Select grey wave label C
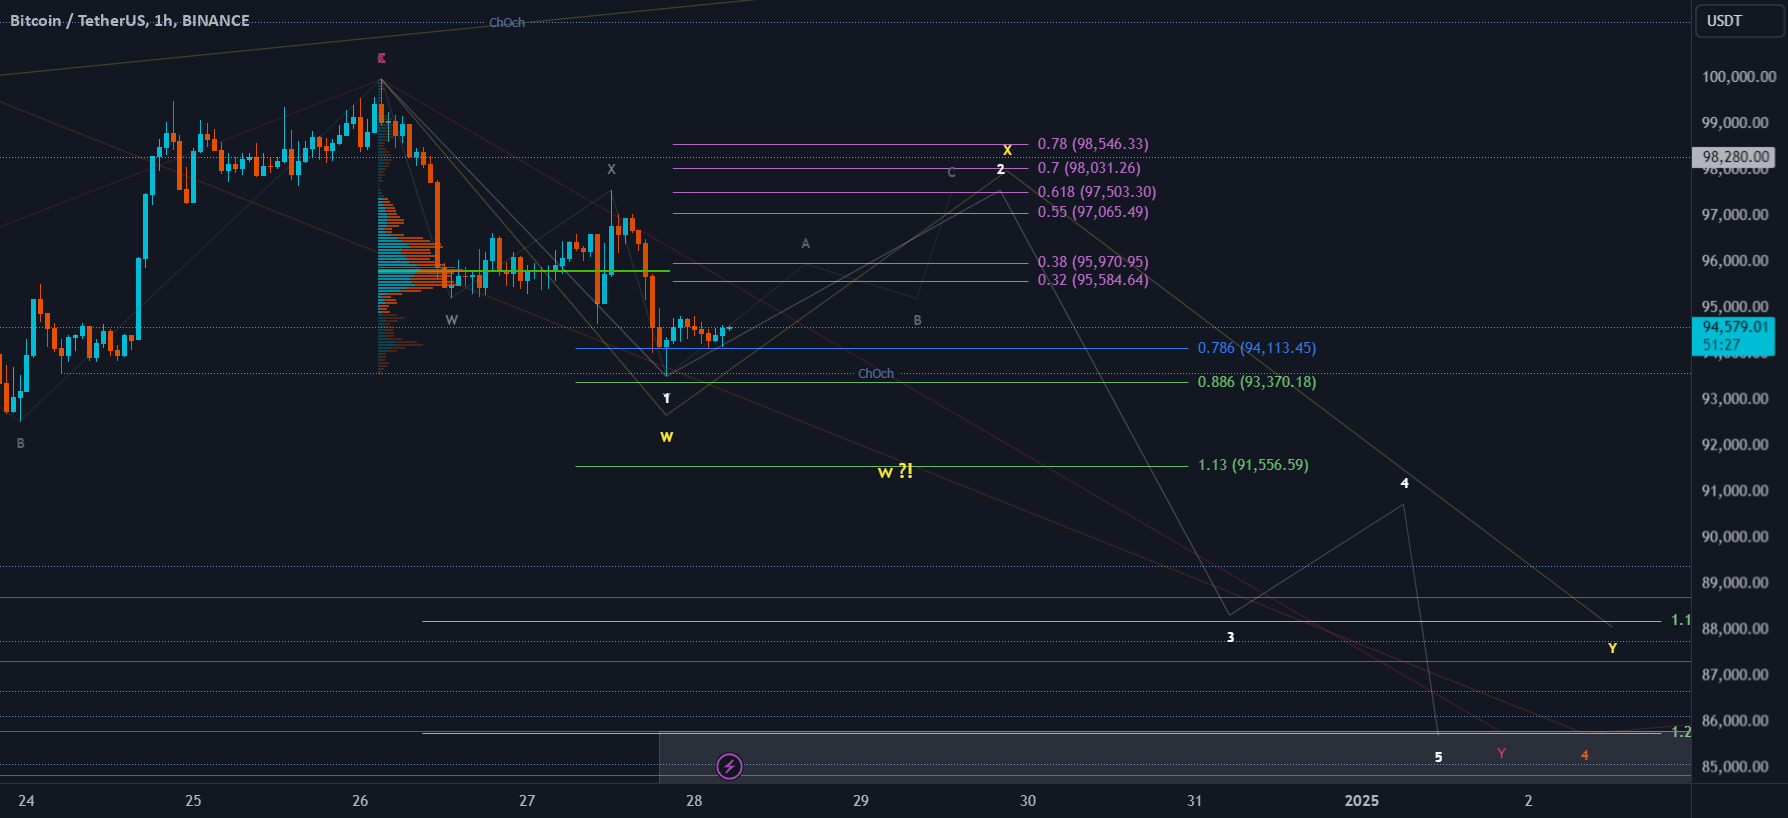 (x=951, y=172)
